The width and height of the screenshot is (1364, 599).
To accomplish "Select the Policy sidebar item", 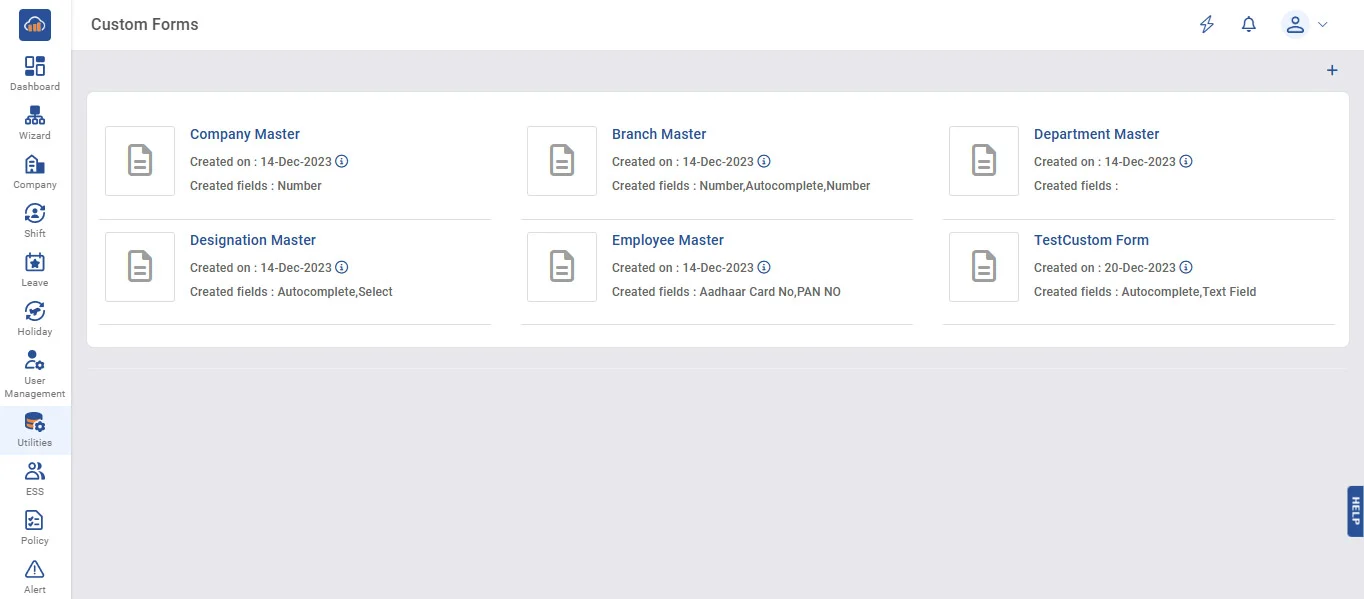I will coord(35,521).
